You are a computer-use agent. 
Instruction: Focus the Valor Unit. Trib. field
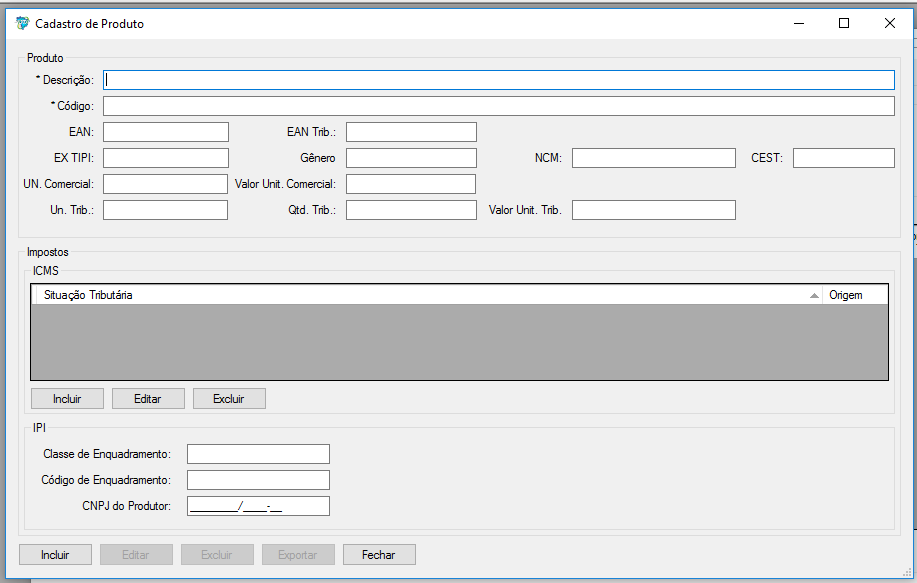[x=654, y=210]
